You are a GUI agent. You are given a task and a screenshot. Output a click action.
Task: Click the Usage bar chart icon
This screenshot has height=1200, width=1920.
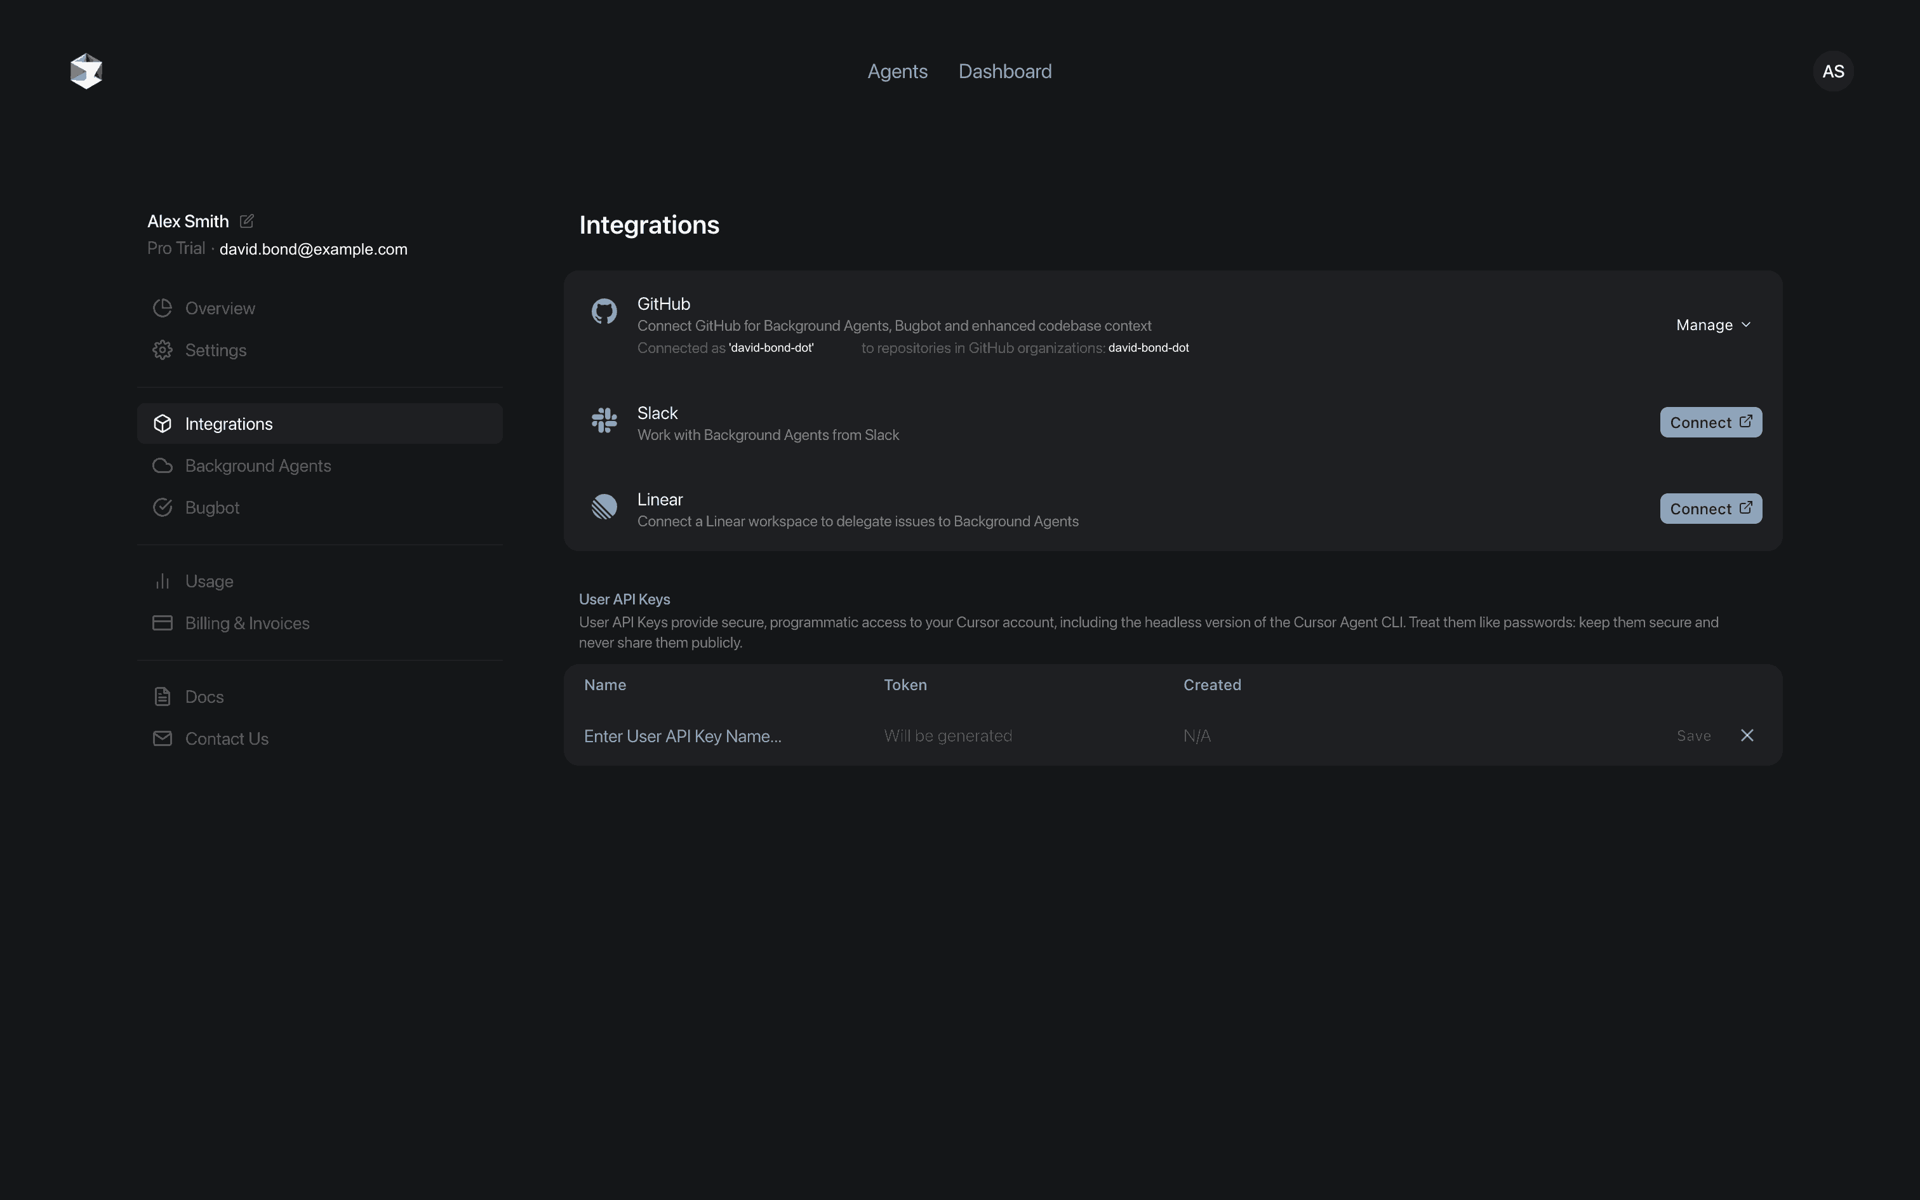[x=162, y=581]
